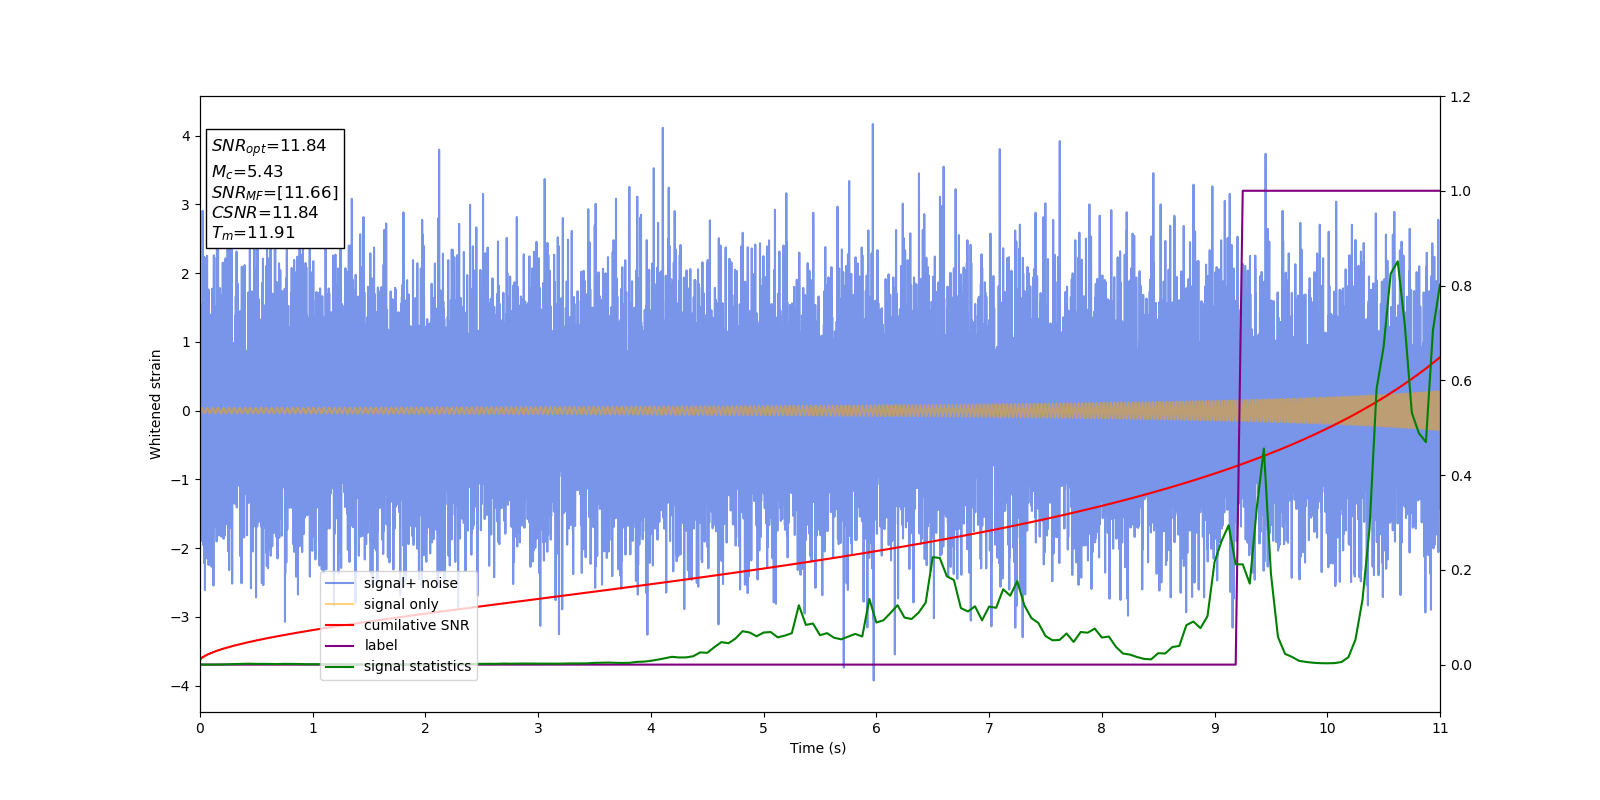Click the SNR_MF=[11.66] annotation text
The height and width of the screenshot is (800, 1600).
point(275,193)
